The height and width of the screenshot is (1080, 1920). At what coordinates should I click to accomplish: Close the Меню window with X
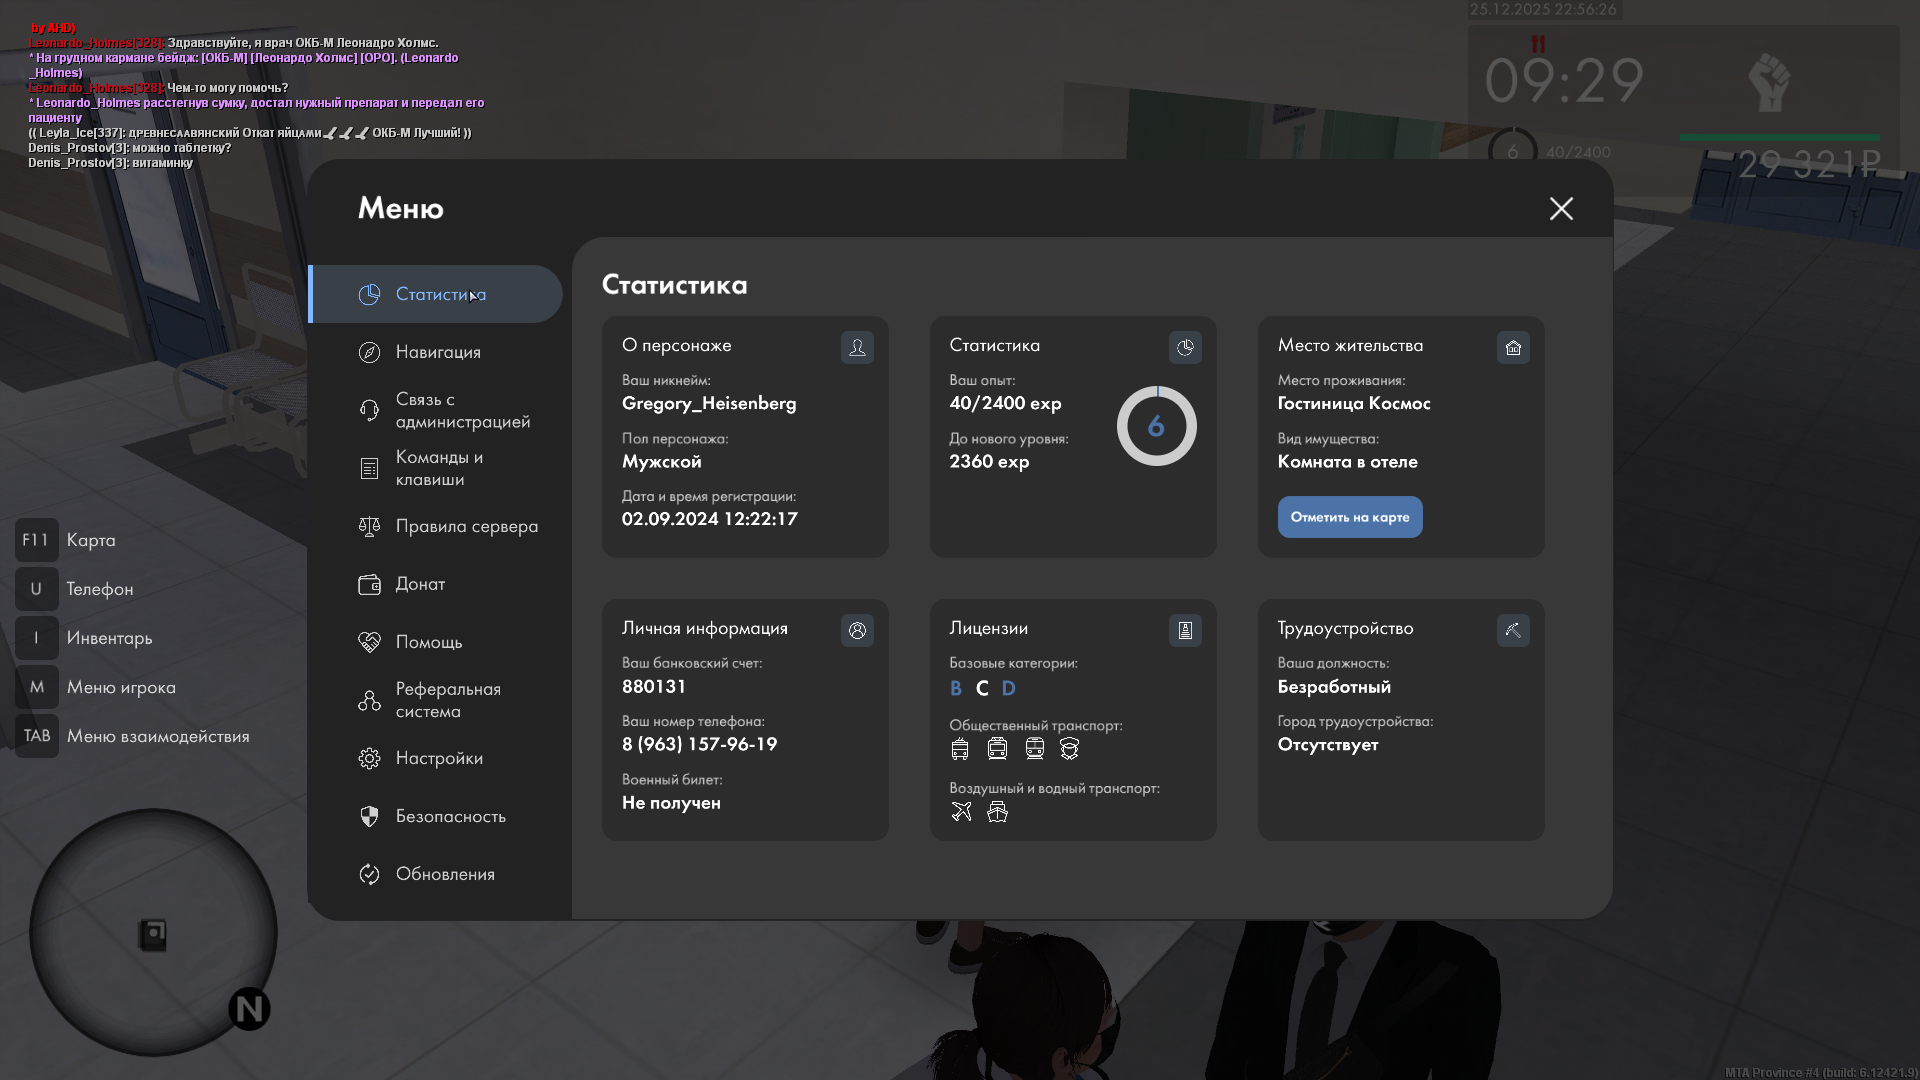[x=1561, y=208]
